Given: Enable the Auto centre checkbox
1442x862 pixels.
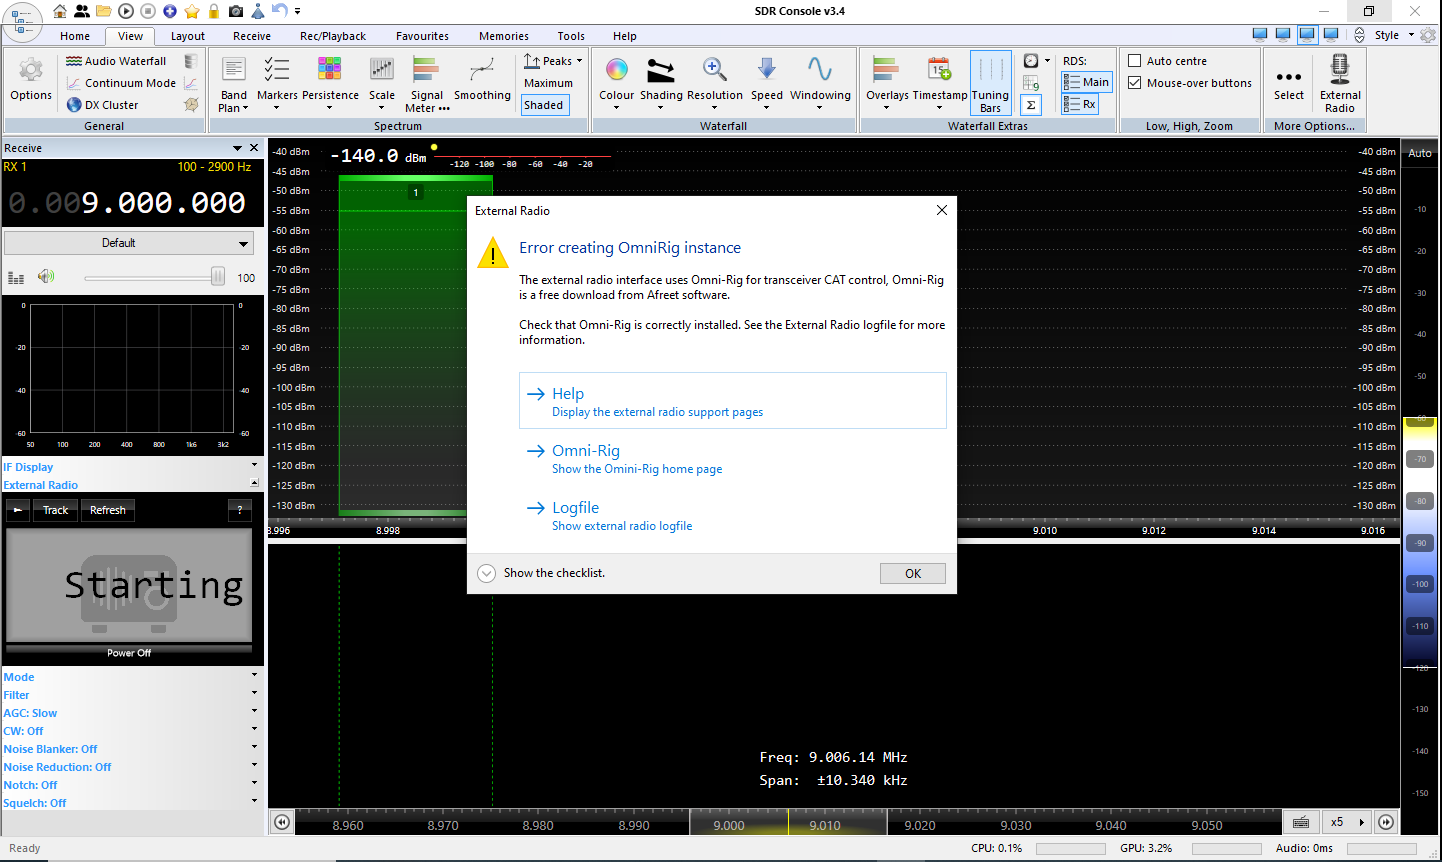Looking at the screenshot, I should pos(1135,61).
